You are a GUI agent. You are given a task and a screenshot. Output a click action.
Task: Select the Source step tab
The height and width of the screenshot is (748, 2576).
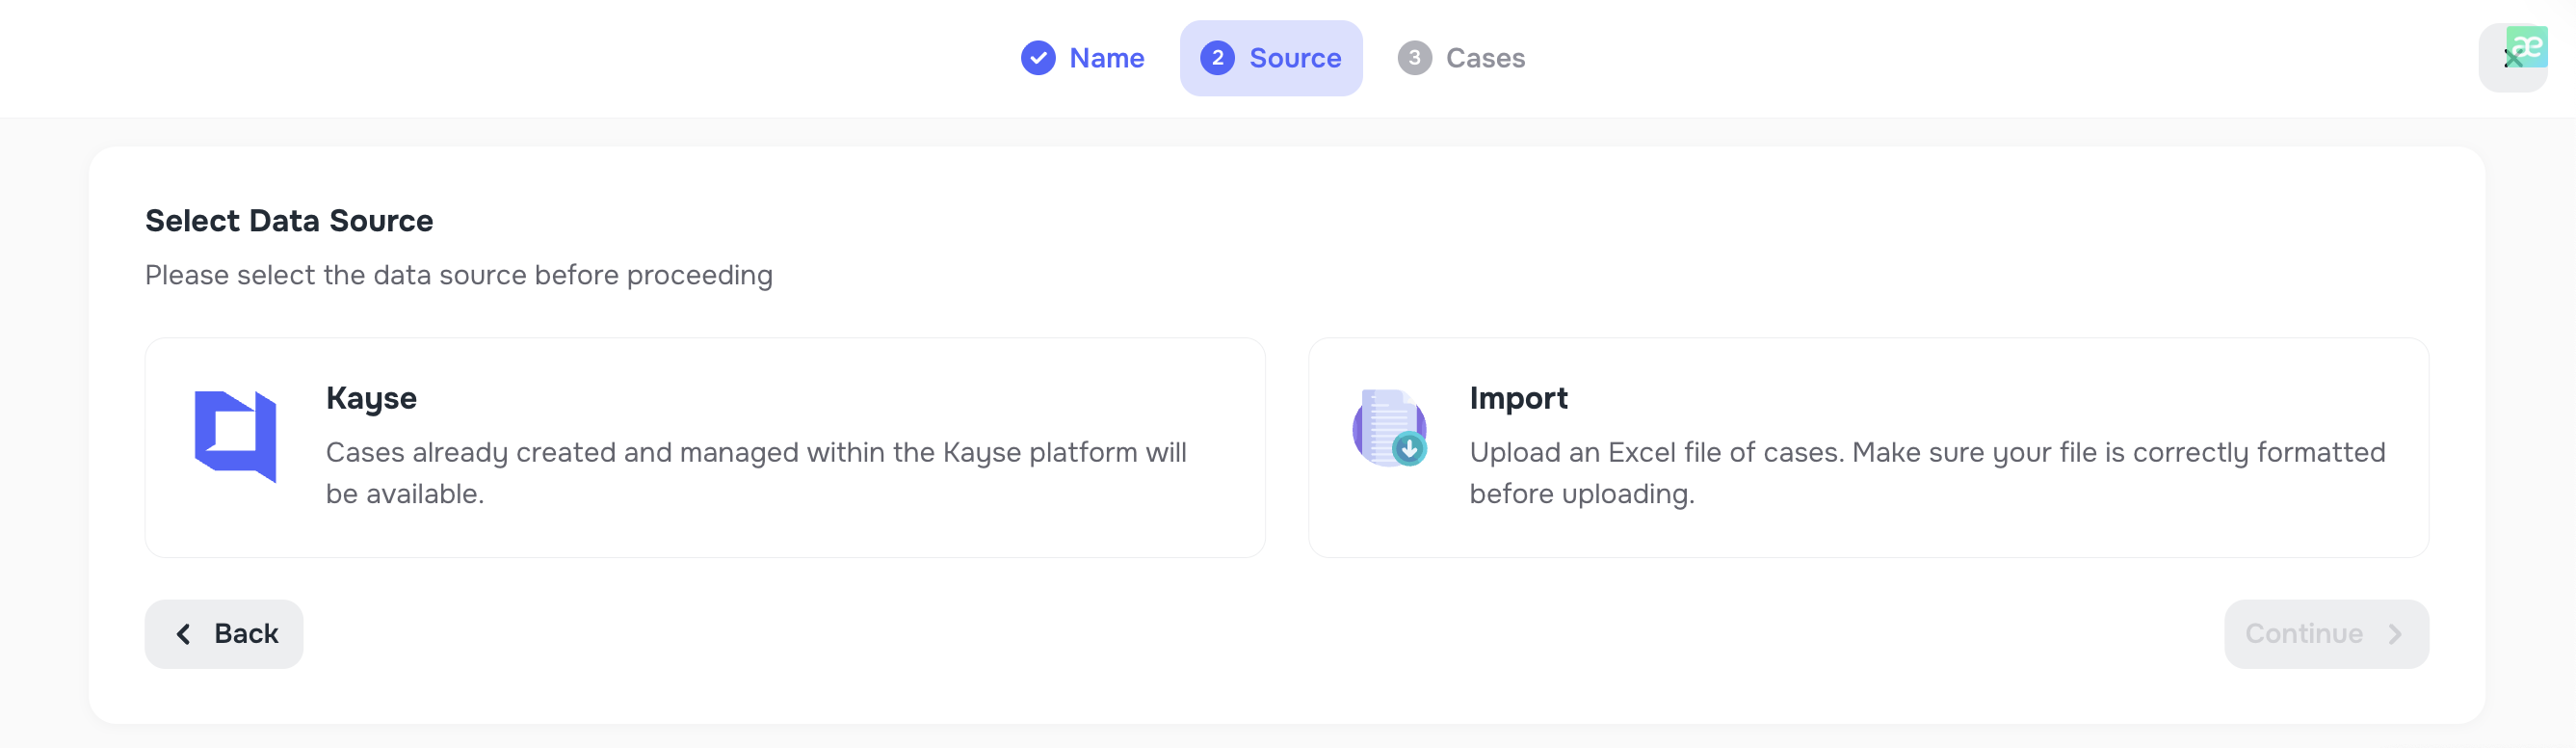(1270, 58)
